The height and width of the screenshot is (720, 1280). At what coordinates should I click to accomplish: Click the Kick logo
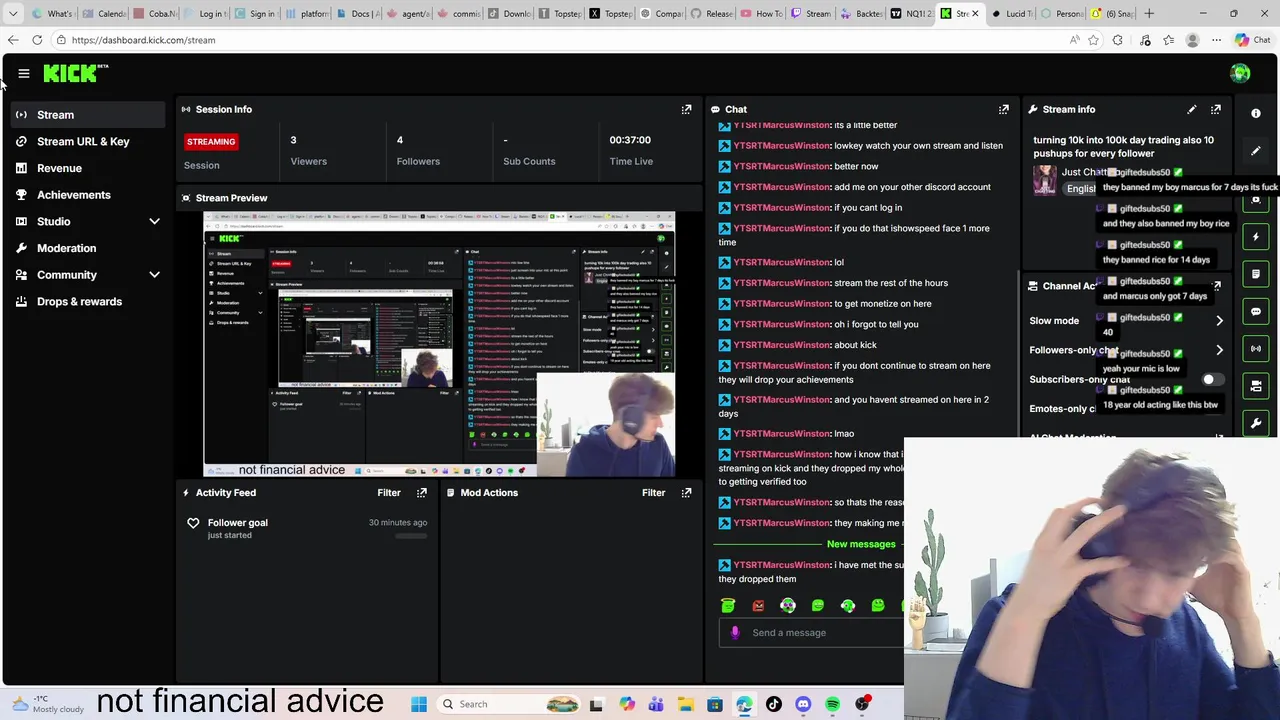click(75, 73)
